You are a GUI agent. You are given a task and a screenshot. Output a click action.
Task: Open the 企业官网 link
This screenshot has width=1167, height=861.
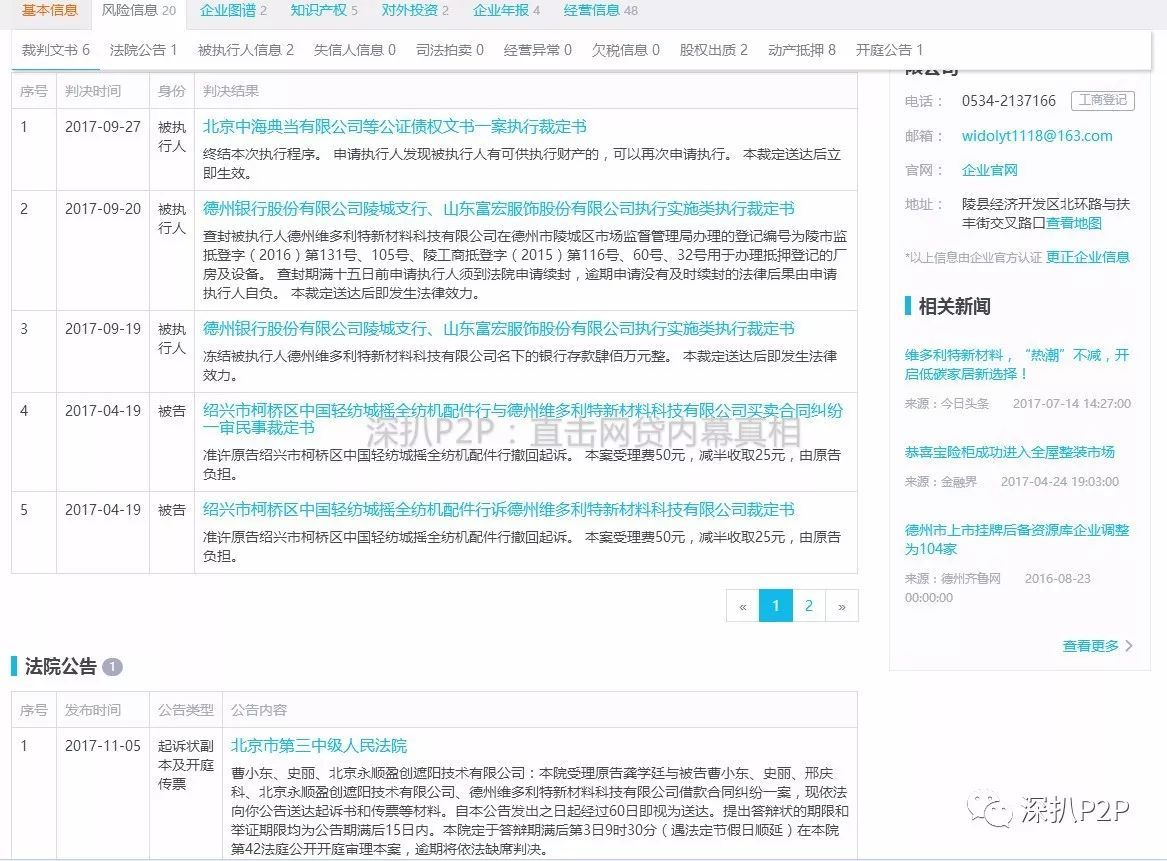989,170
